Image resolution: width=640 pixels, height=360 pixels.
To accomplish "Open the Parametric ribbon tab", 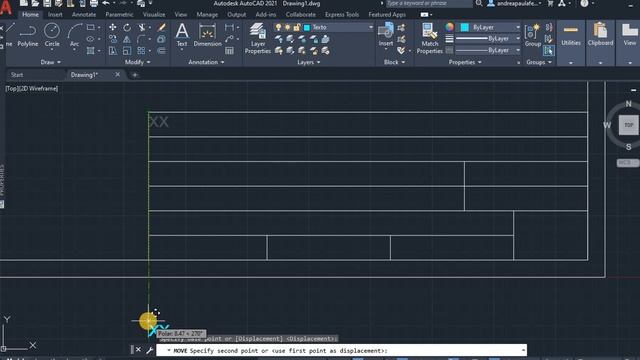I will coord(119,14).
